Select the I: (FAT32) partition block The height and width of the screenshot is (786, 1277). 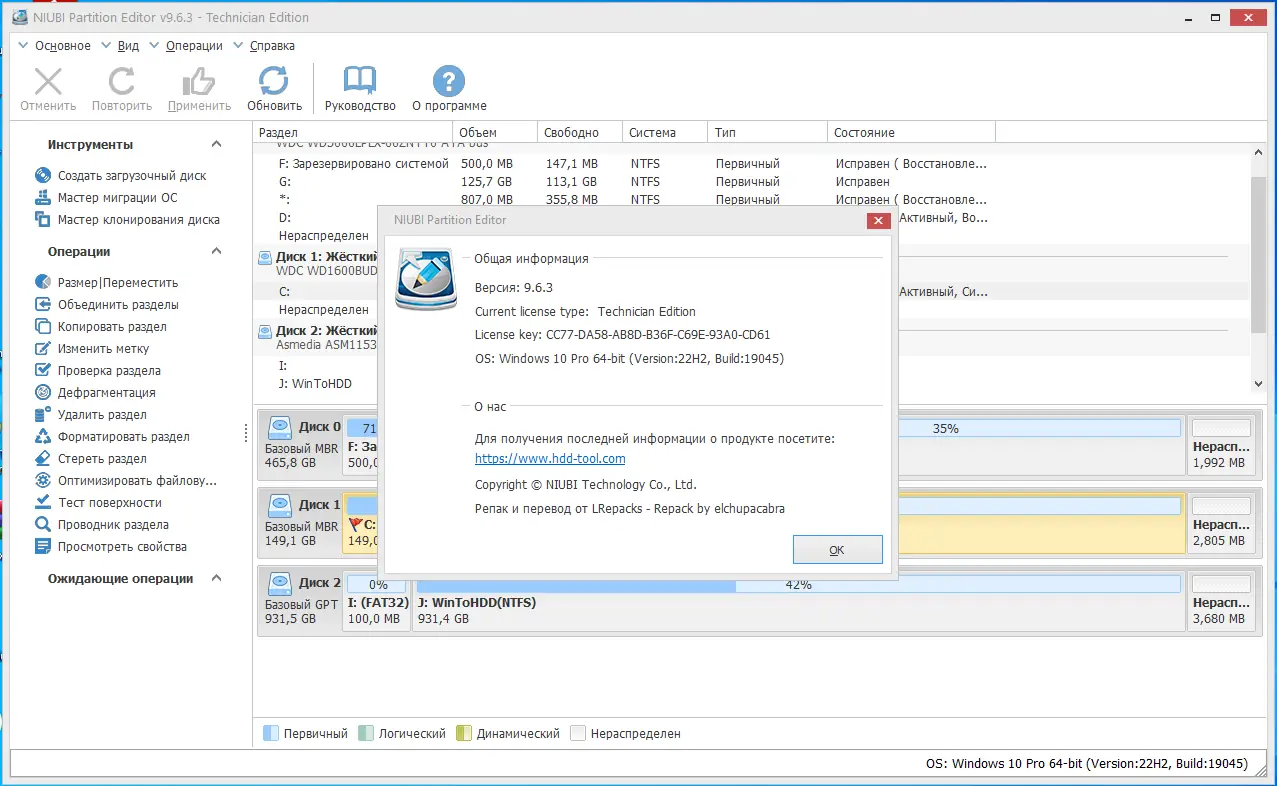pyautogui.click(x=378, y=601)
